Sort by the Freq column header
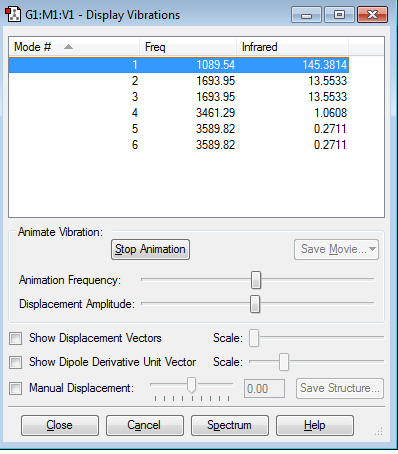398x454 pixels. (188, 47)
